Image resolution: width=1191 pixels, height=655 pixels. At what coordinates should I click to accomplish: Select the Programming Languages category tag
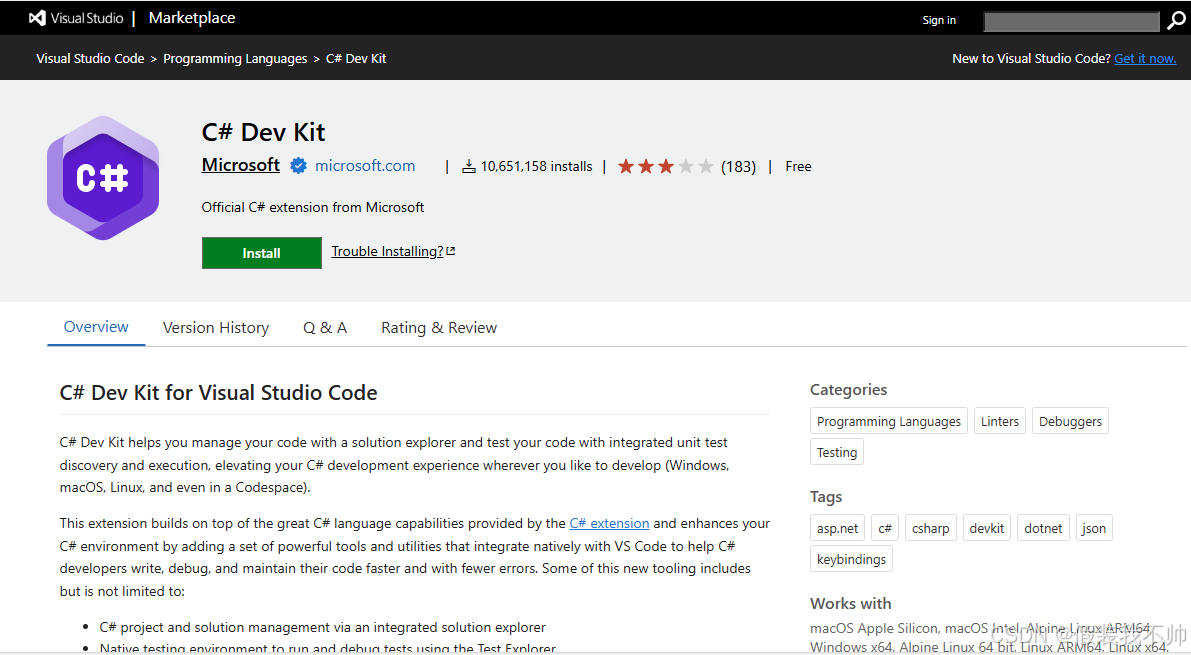click(889, 421)
